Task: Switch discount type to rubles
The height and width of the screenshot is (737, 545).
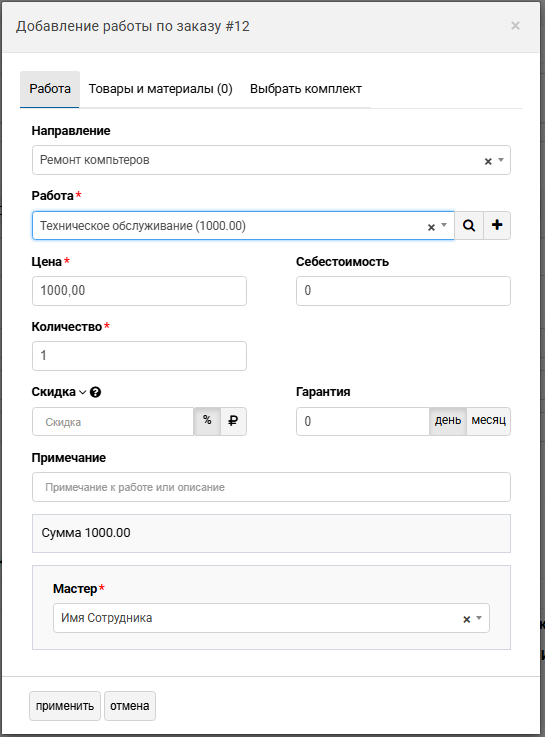Action: 233,421
